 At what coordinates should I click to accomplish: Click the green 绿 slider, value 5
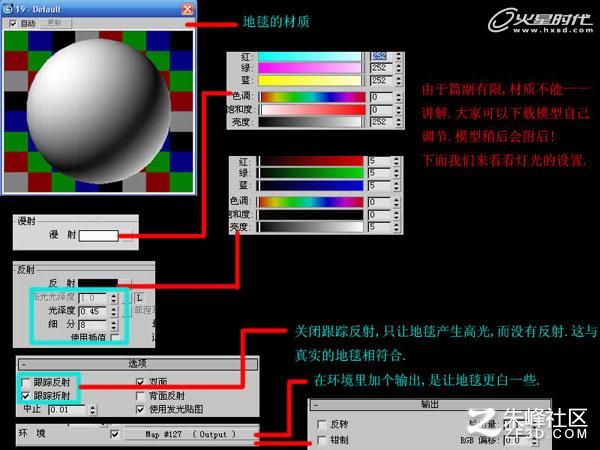[311, 173]
